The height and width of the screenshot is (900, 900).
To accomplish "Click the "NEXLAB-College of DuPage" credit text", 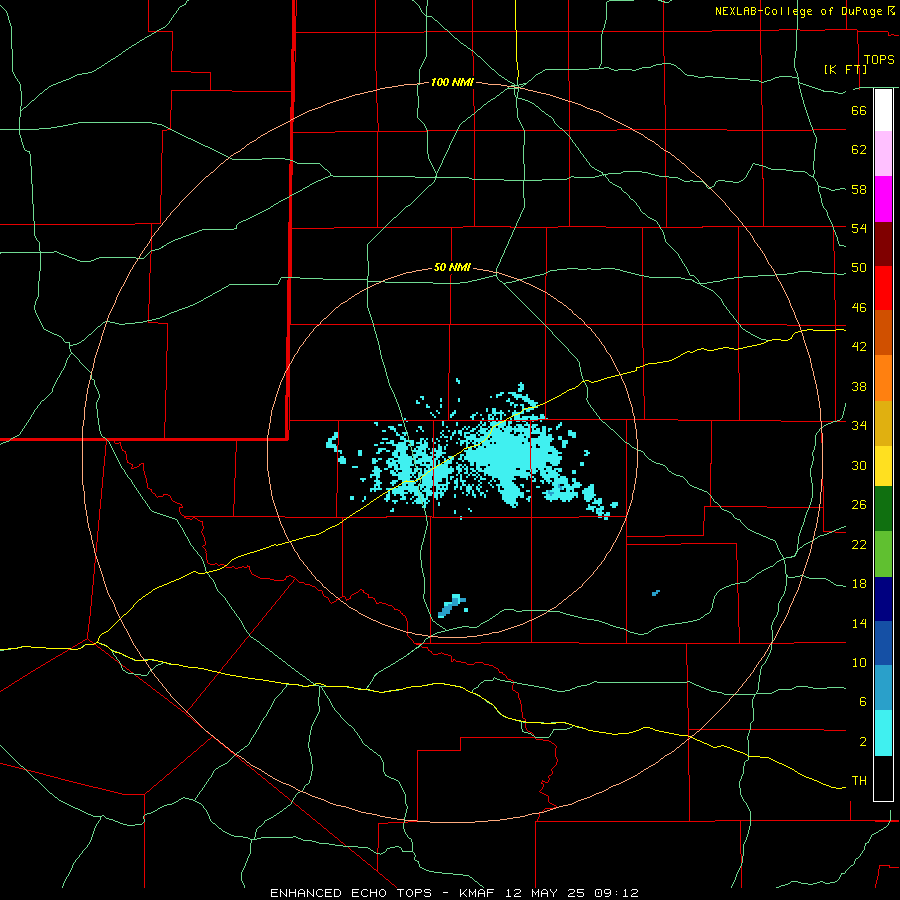I will pos(798,11).
